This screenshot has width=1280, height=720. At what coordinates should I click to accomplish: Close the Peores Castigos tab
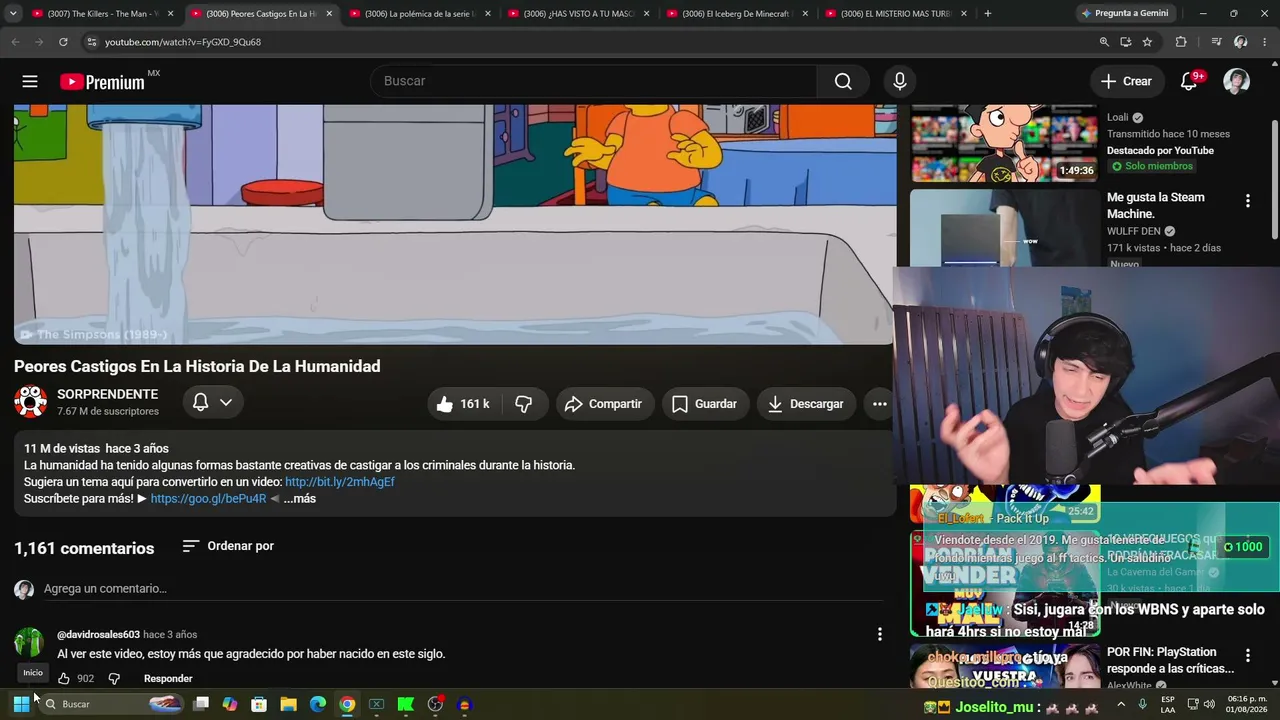point(329,14)
